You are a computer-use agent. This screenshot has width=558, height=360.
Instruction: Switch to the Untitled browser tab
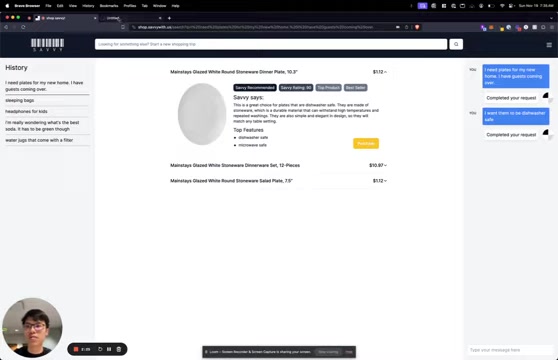[x=131, y=18]
